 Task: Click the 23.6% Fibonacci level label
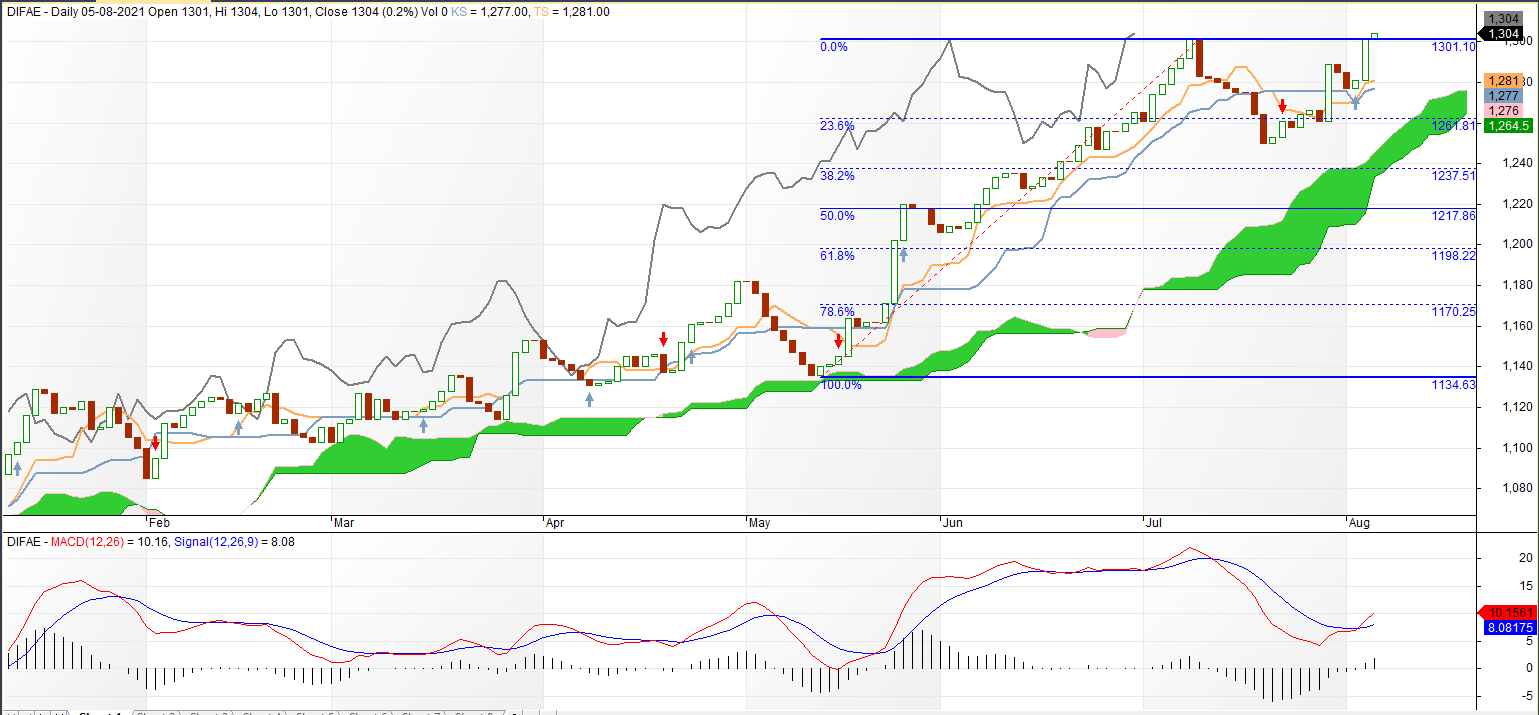tap(837, 126)
